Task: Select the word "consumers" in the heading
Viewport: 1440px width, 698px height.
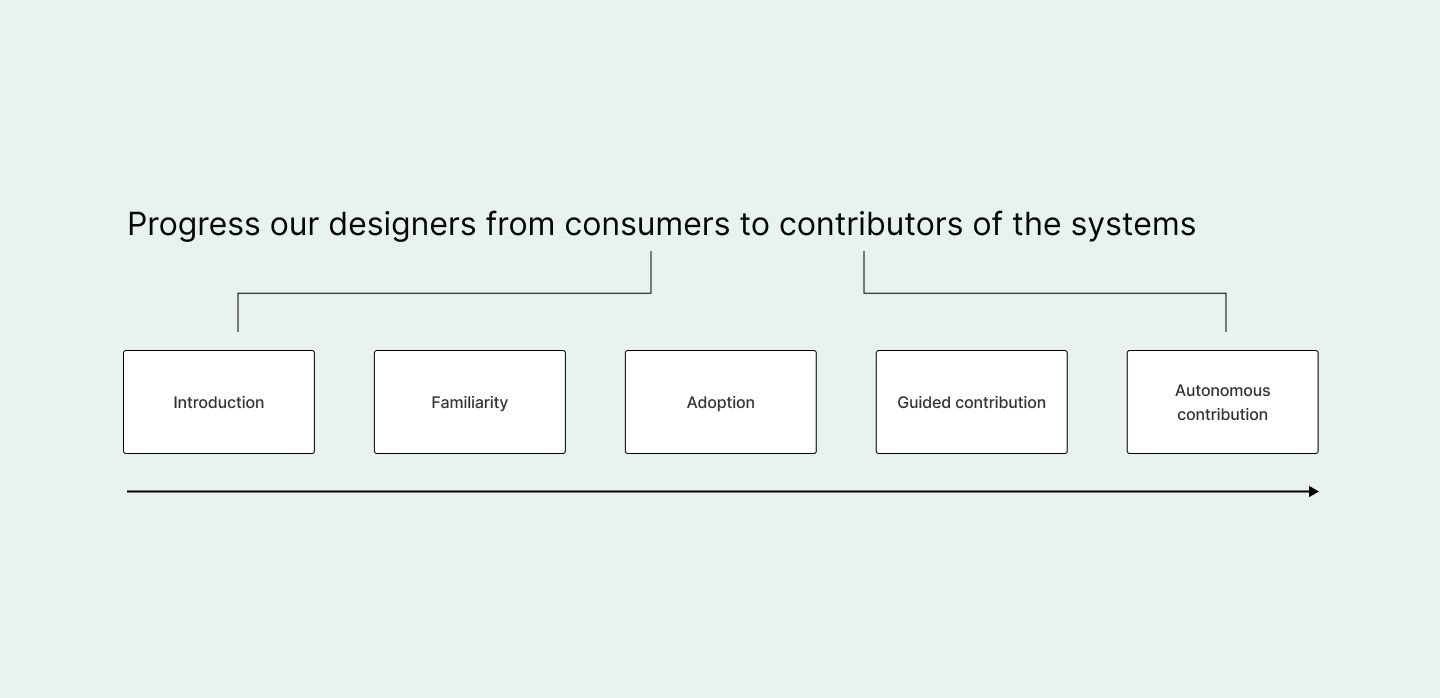Action: click(x=647, y=225)
